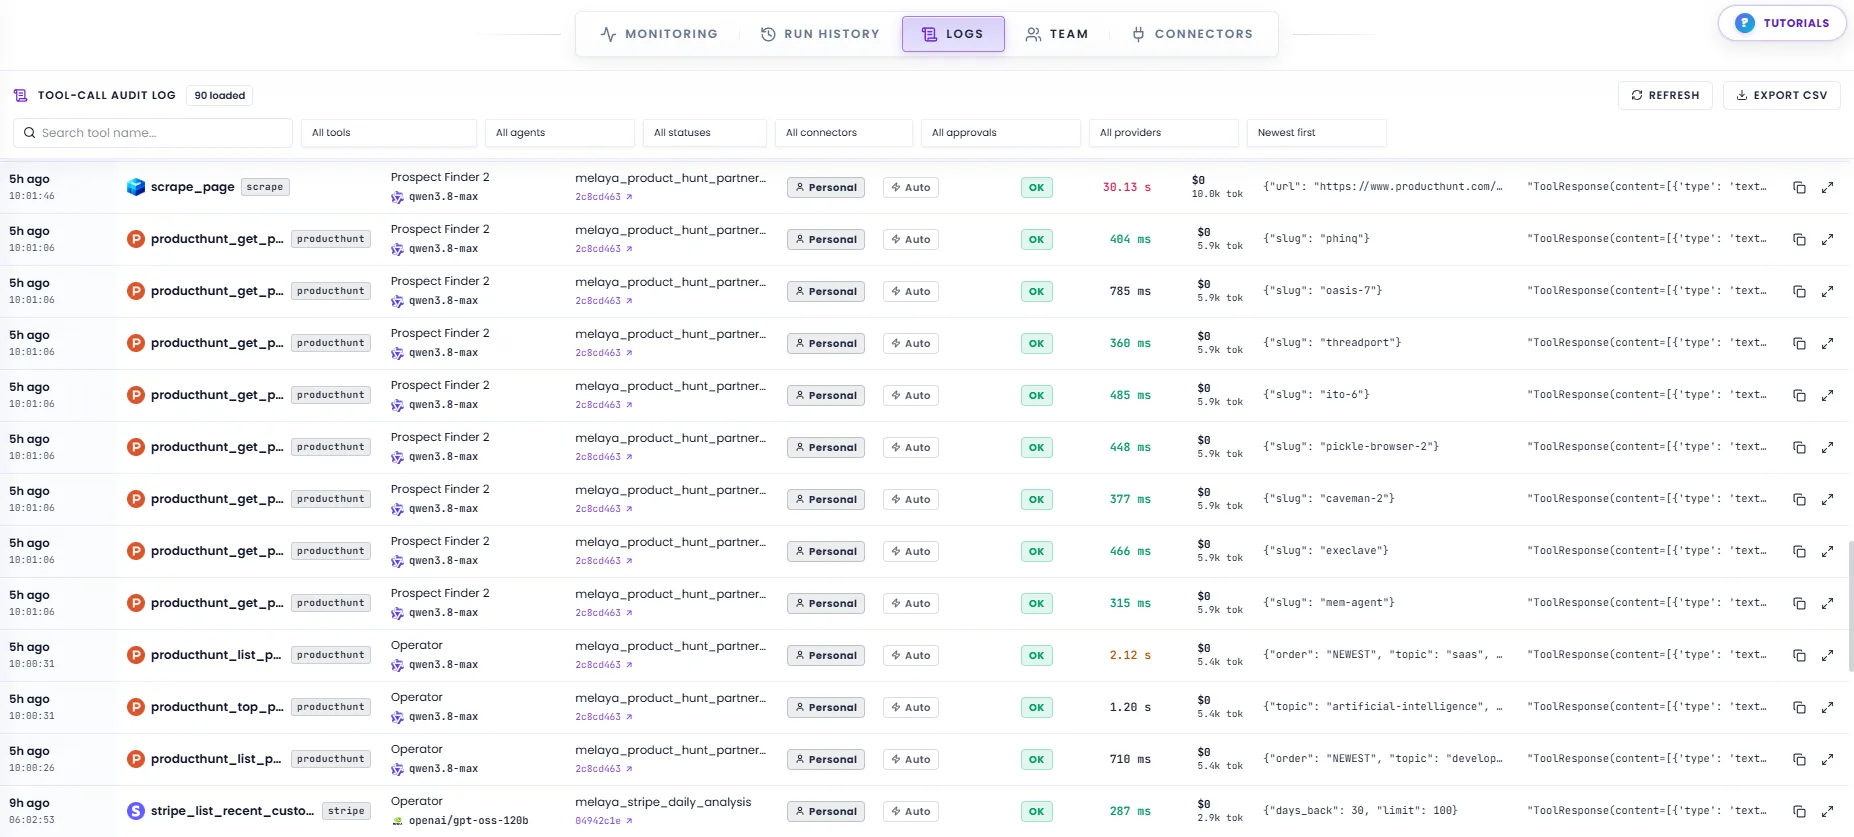Click the 785 ms duration value
Image resolution: width=1854 pixels, height=837 pixels.
pos(1130,291)
